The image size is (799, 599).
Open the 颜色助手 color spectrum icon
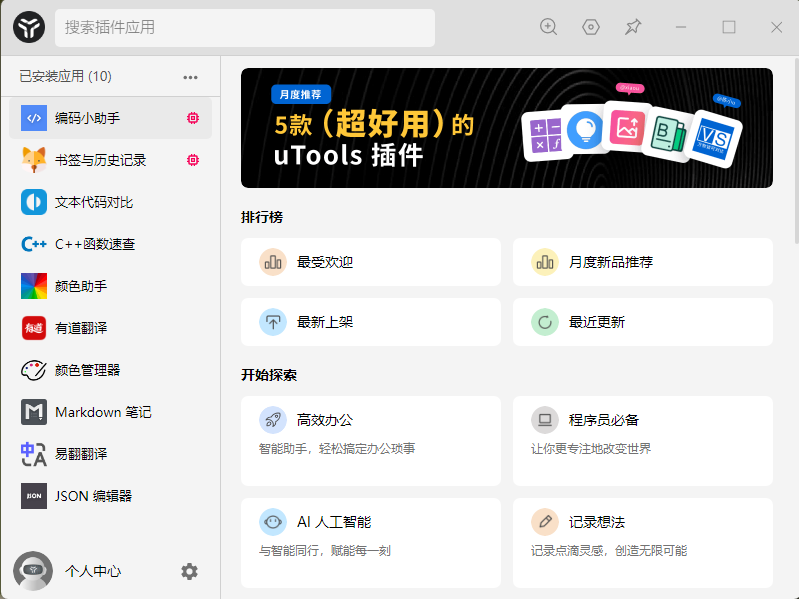tap(34, 286)
